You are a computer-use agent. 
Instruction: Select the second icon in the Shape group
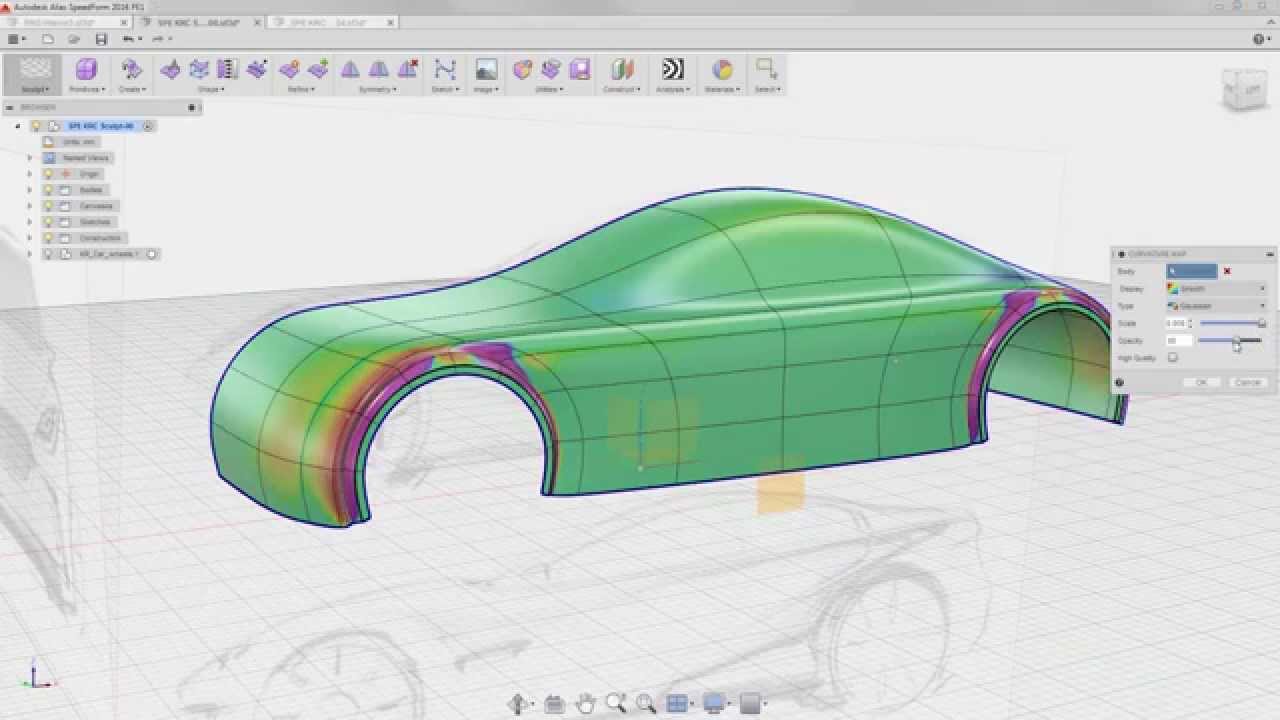coord(199,69)
